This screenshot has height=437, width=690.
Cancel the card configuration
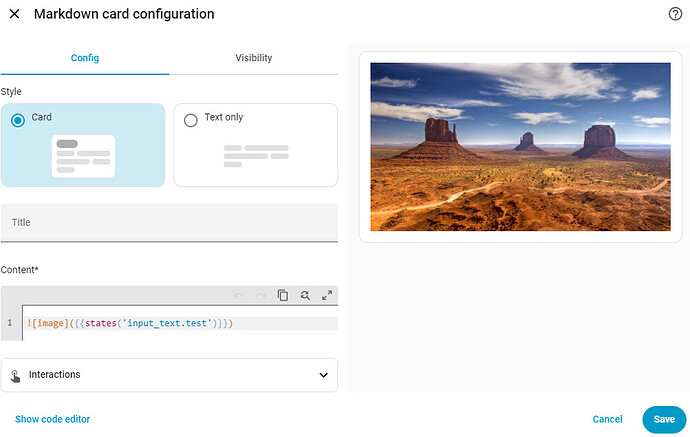(x=607, y=419)
